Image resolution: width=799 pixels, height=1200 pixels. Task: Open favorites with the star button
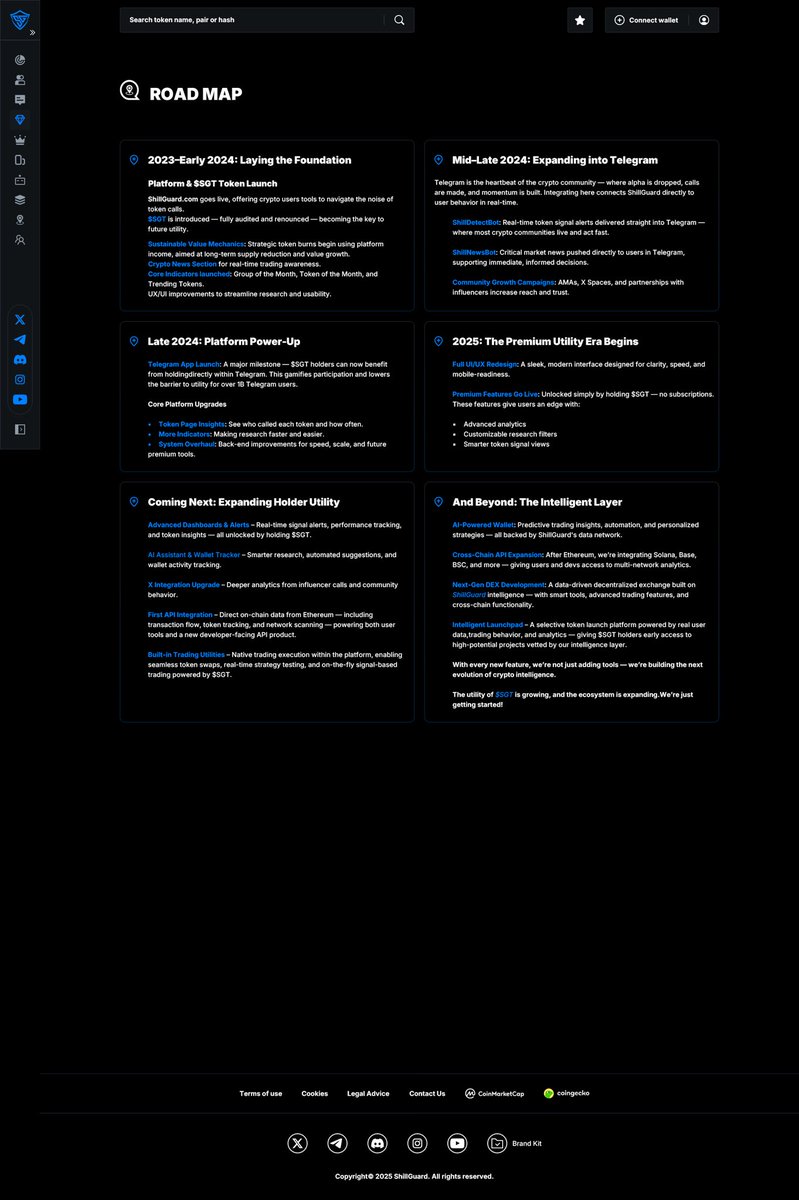[580, 20]
